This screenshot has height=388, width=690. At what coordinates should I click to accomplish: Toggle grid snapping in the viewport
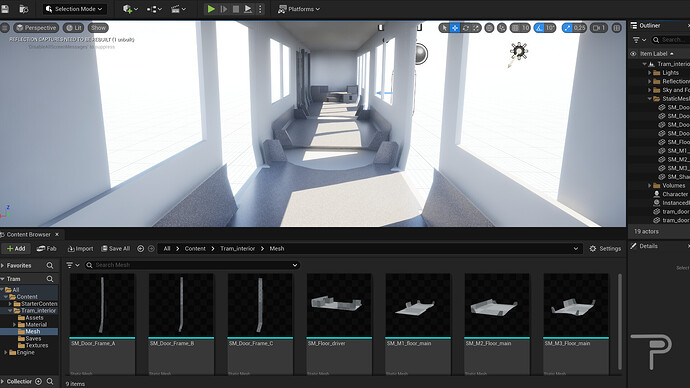515,28
